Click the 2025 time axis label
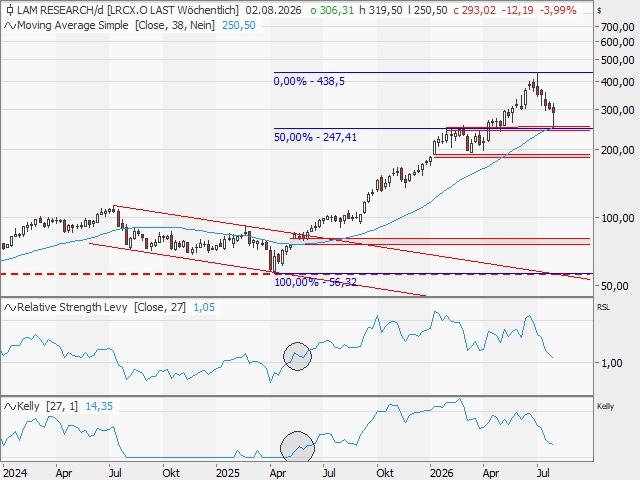The height and width of the screenshot is (480, 640). click(228, 473)
